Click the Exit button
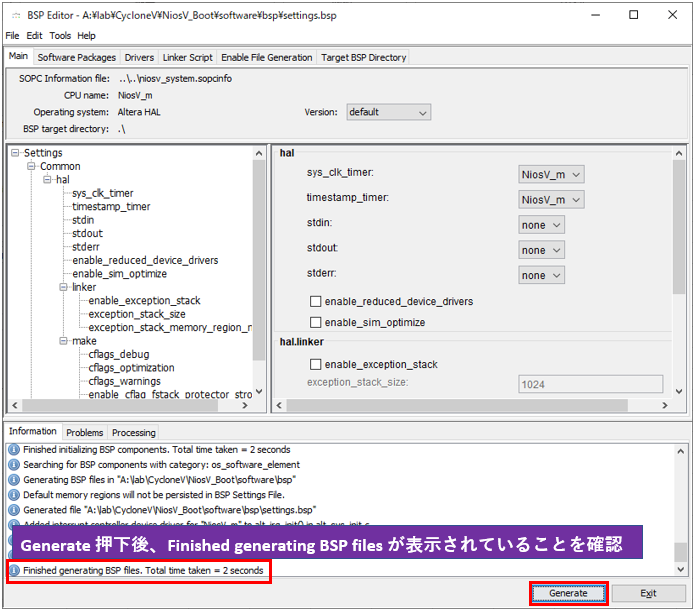695x610 pixels. [x=648, y=593]
